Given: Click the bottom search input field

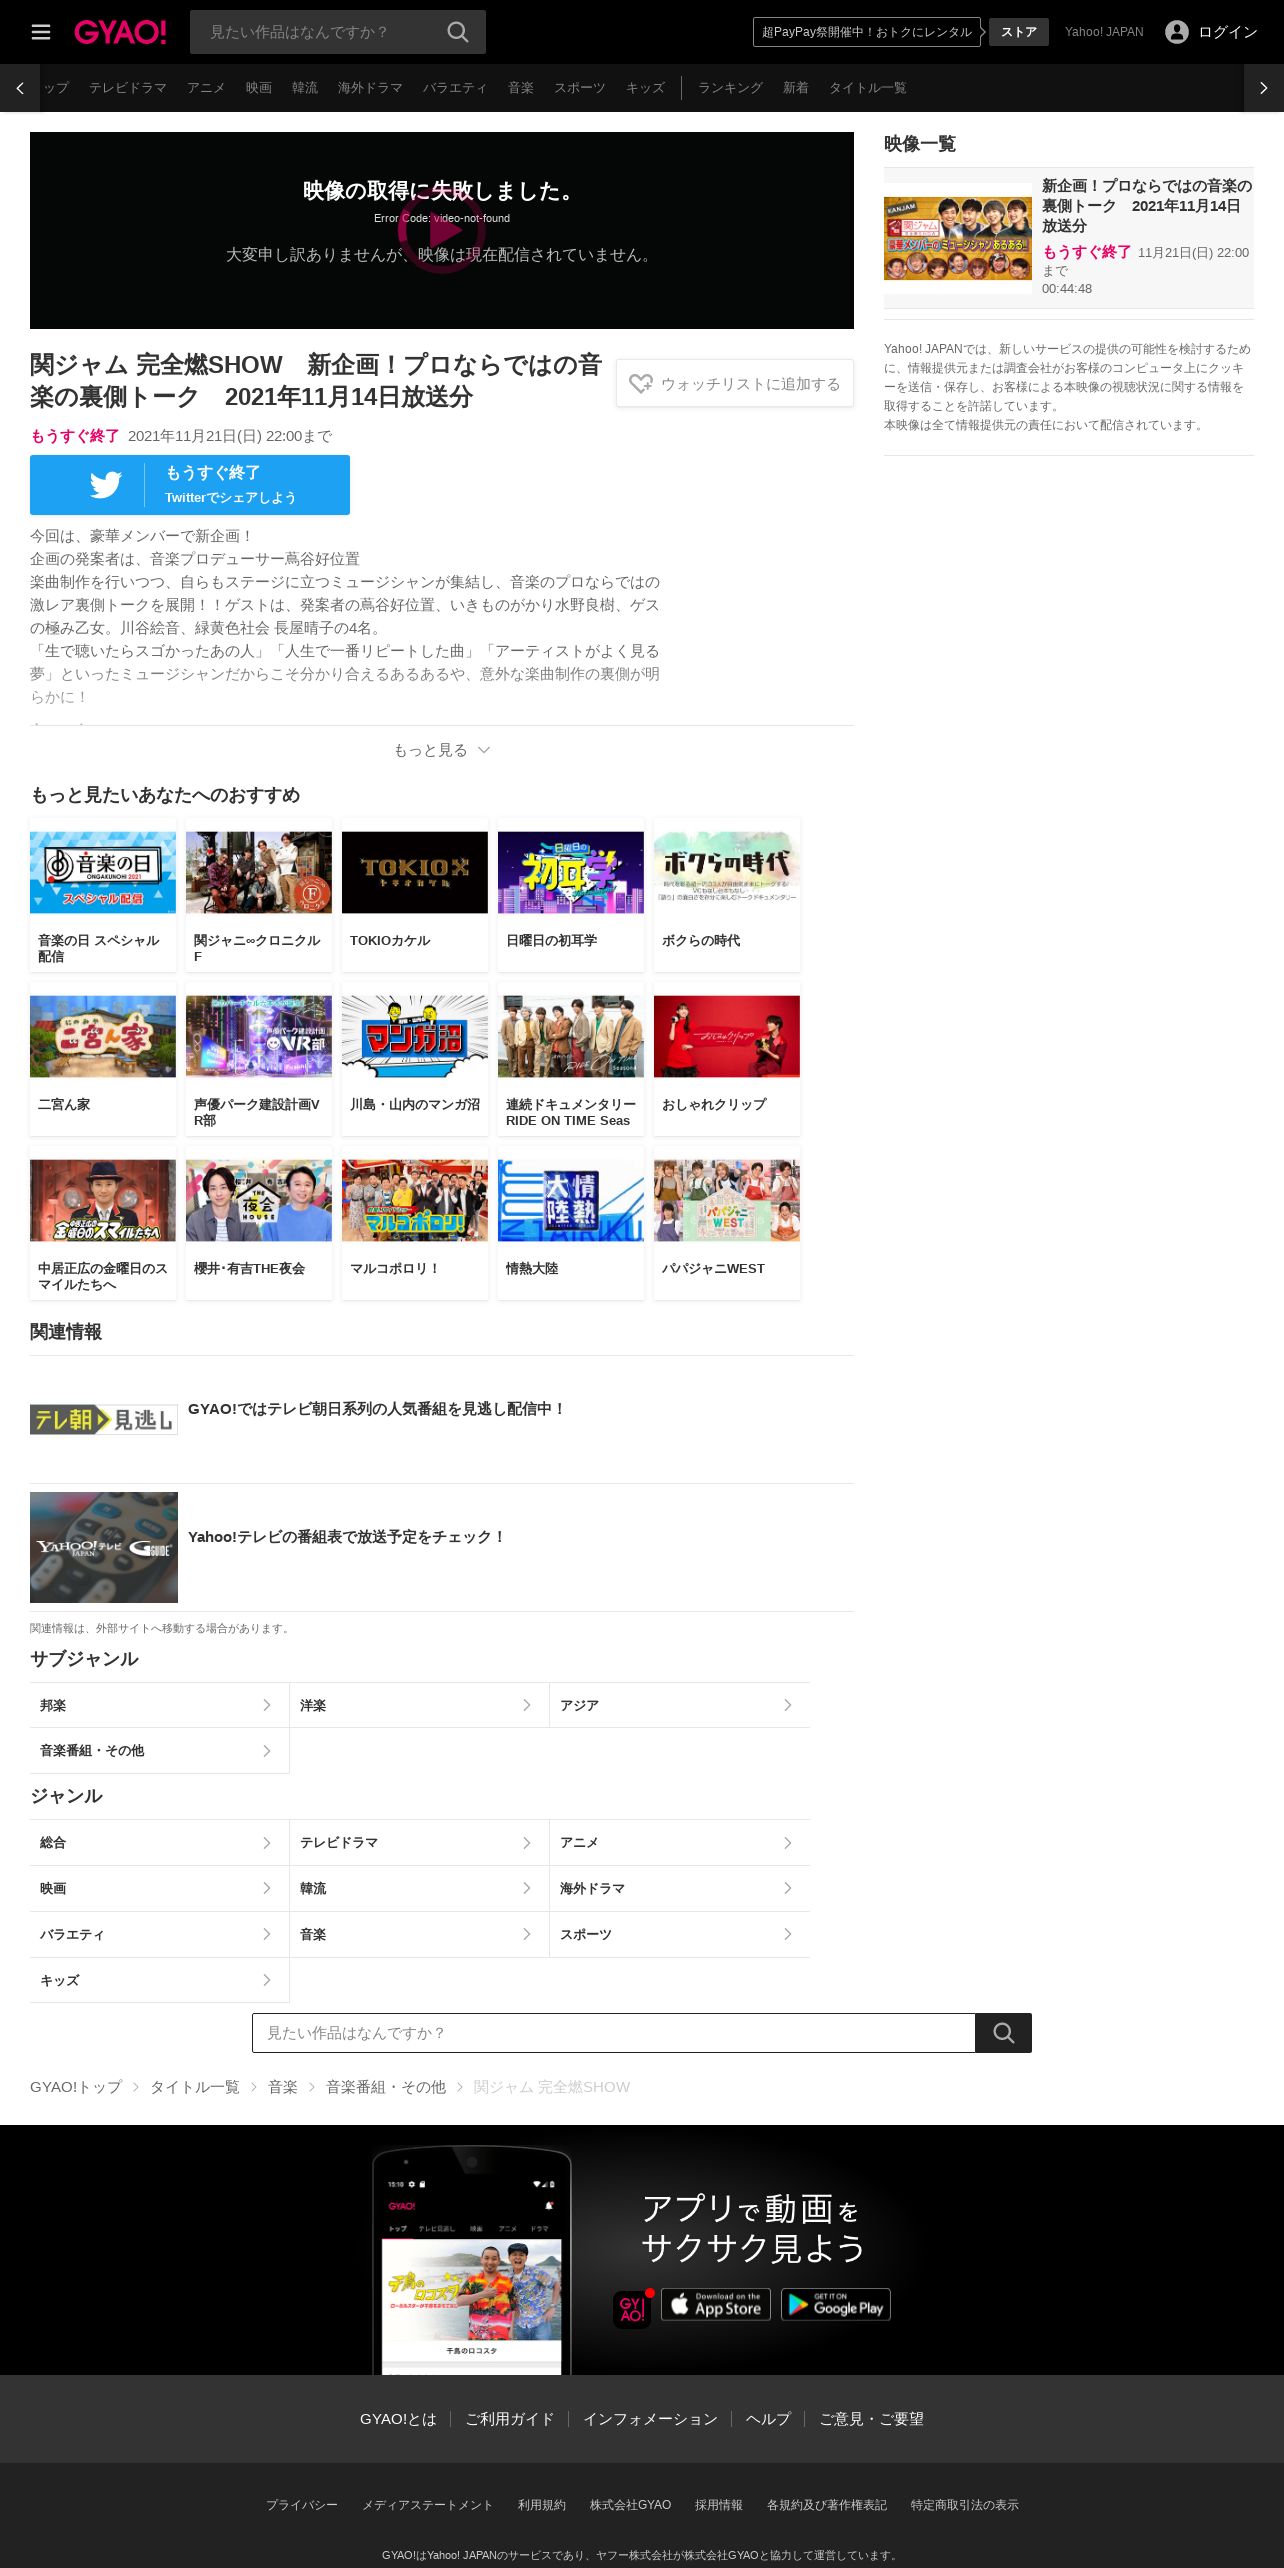Looking at the screenshot, I should (614, 2033).
